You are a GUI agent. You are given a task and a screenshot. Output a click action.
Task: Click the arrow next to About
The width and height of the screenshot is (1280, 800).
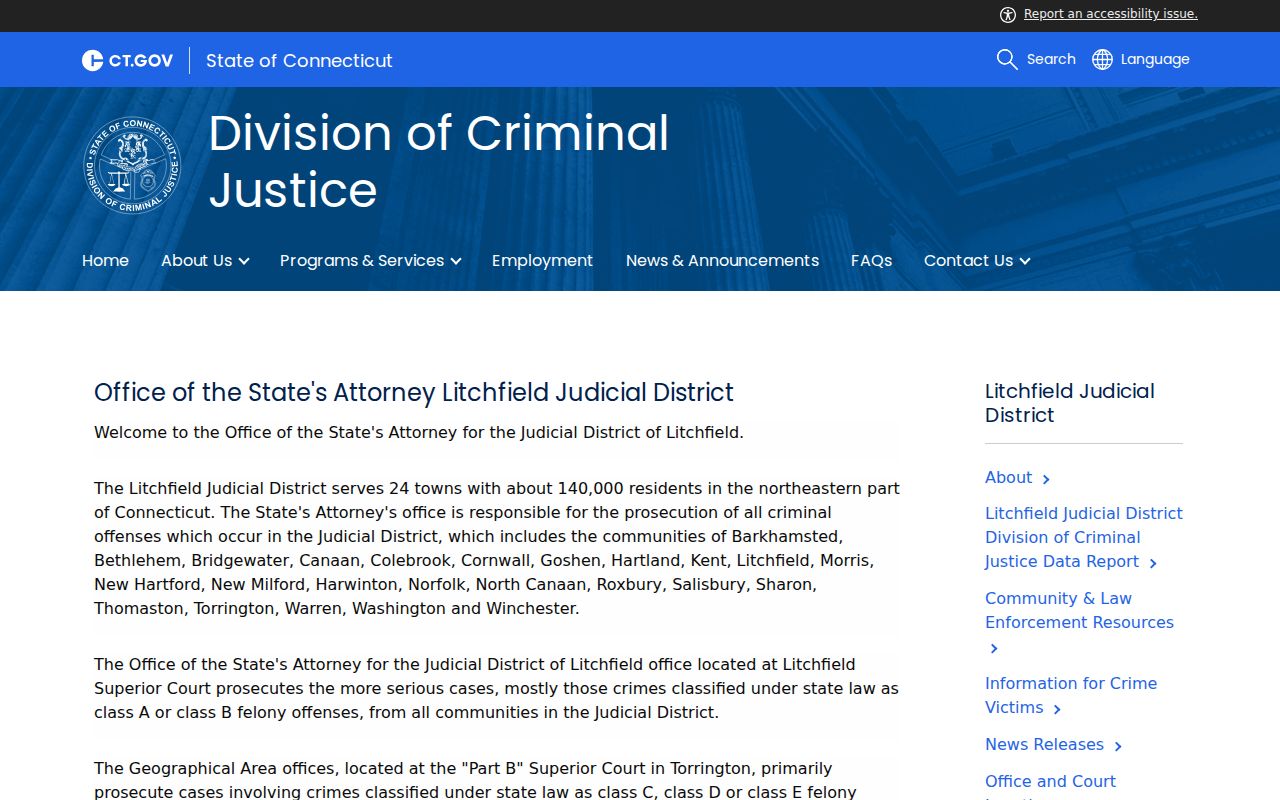pyautogui.click(x=1046, y=479)
